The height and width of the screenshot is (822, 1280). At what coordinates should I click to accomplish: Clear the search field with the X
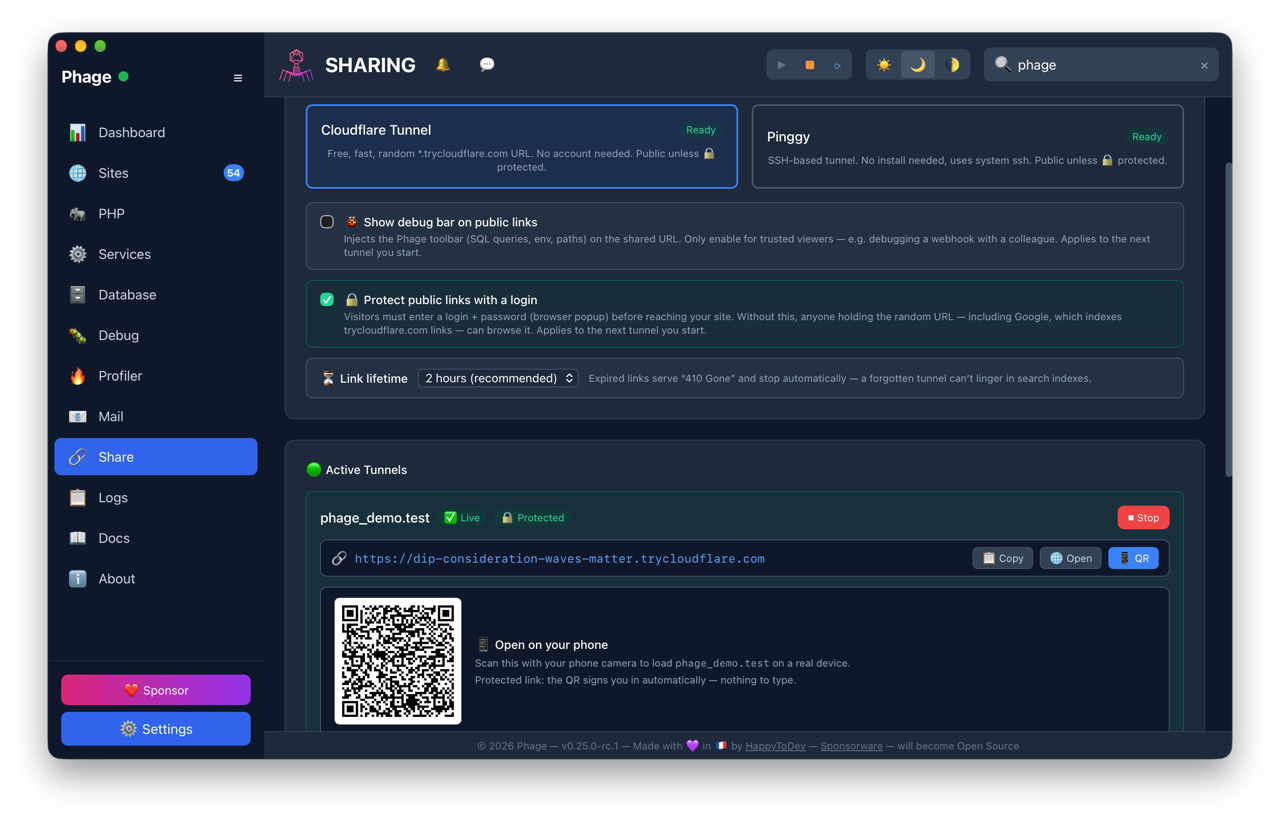coord(1204,66)
